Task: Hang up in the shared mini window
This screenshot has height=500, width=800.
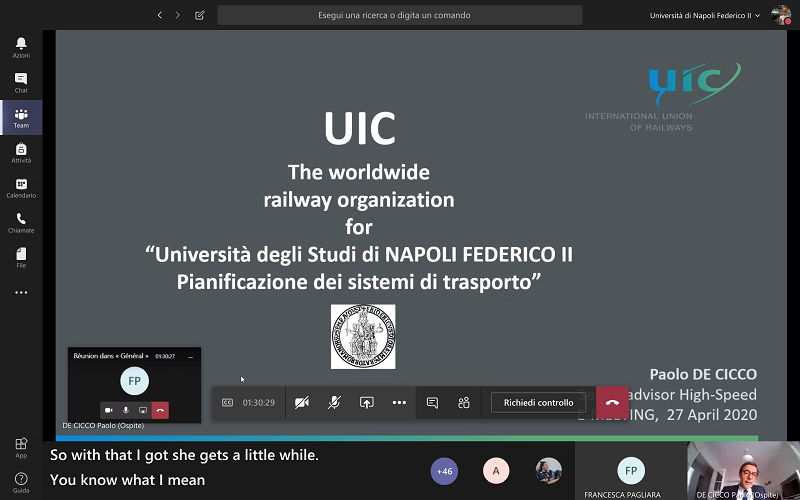Action: pos(160,410)
